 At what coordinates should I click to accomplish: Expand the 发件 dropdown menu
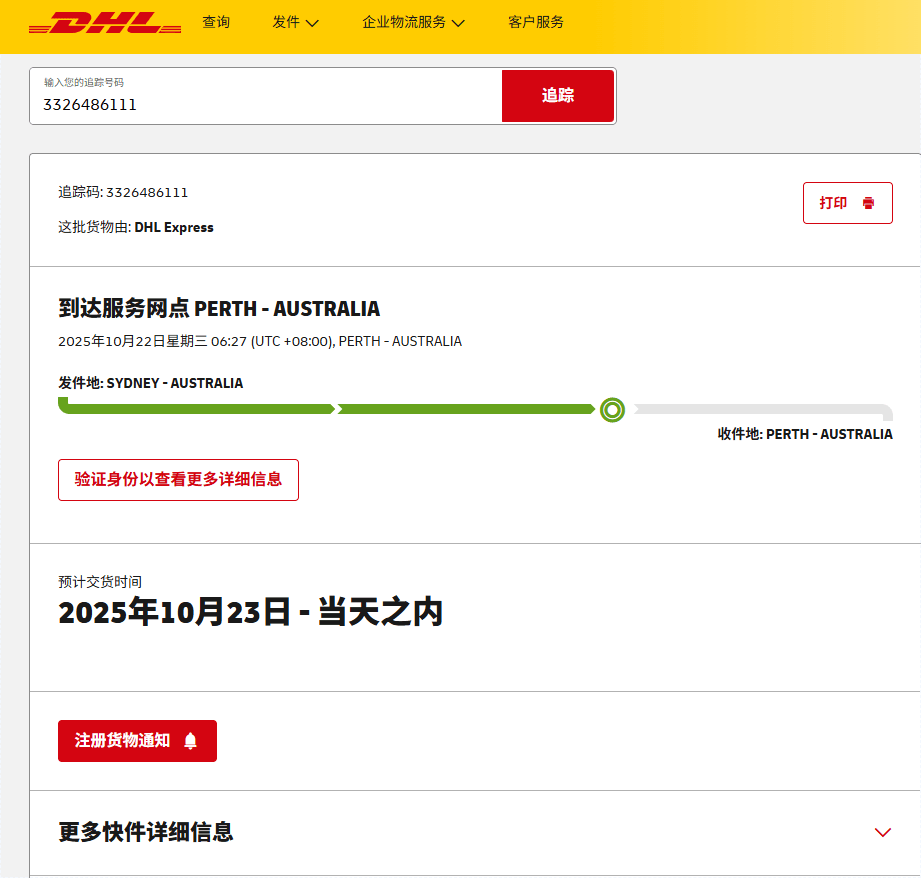point(295,22)
